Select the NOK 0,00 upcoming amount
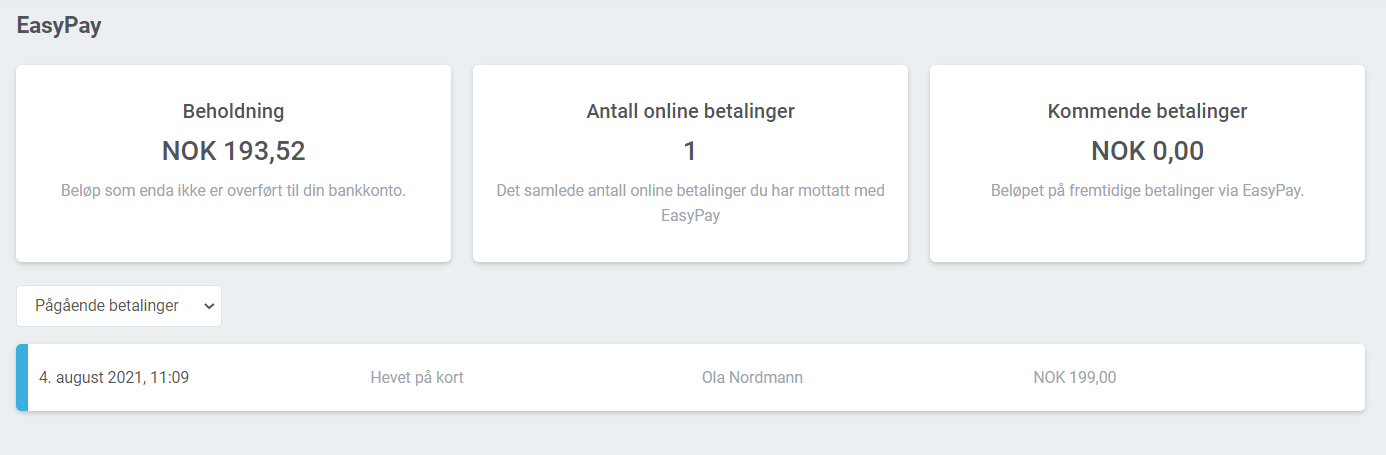 (1147, 151)
